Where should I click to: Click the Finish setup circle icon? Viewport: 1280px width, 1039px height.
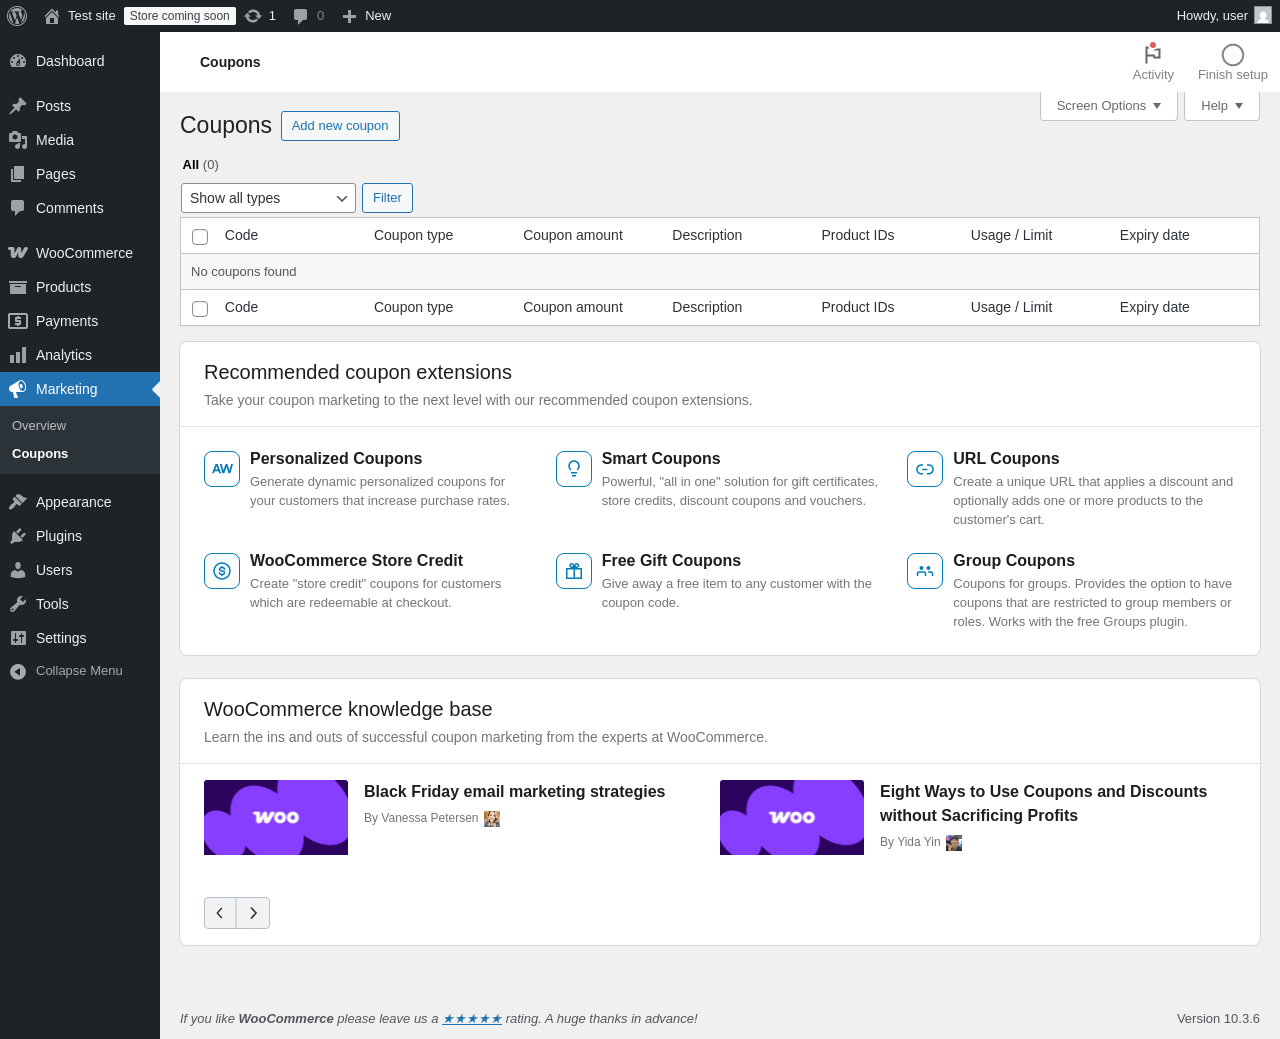[x=1232, y=55]
